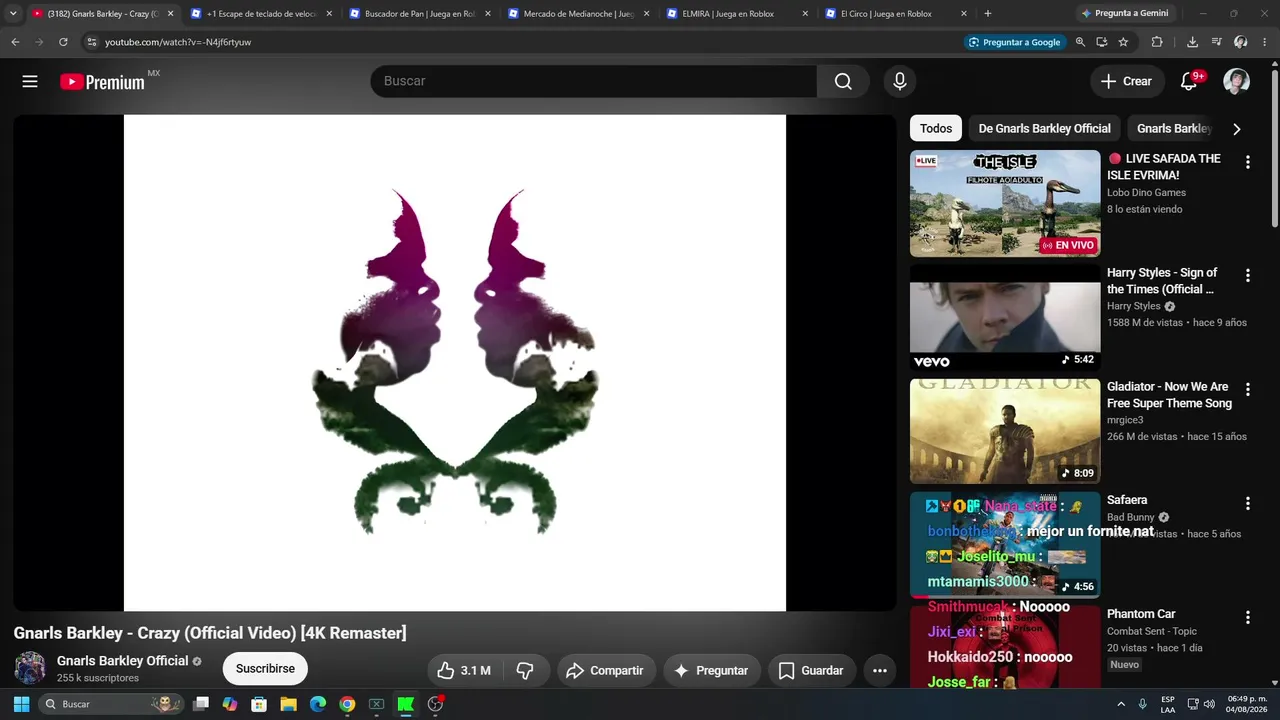Viewport: 1280px width, 720px height.
Task: Open the Gnarls Barkley Official channel avatar
Action: tap(30, 668)
